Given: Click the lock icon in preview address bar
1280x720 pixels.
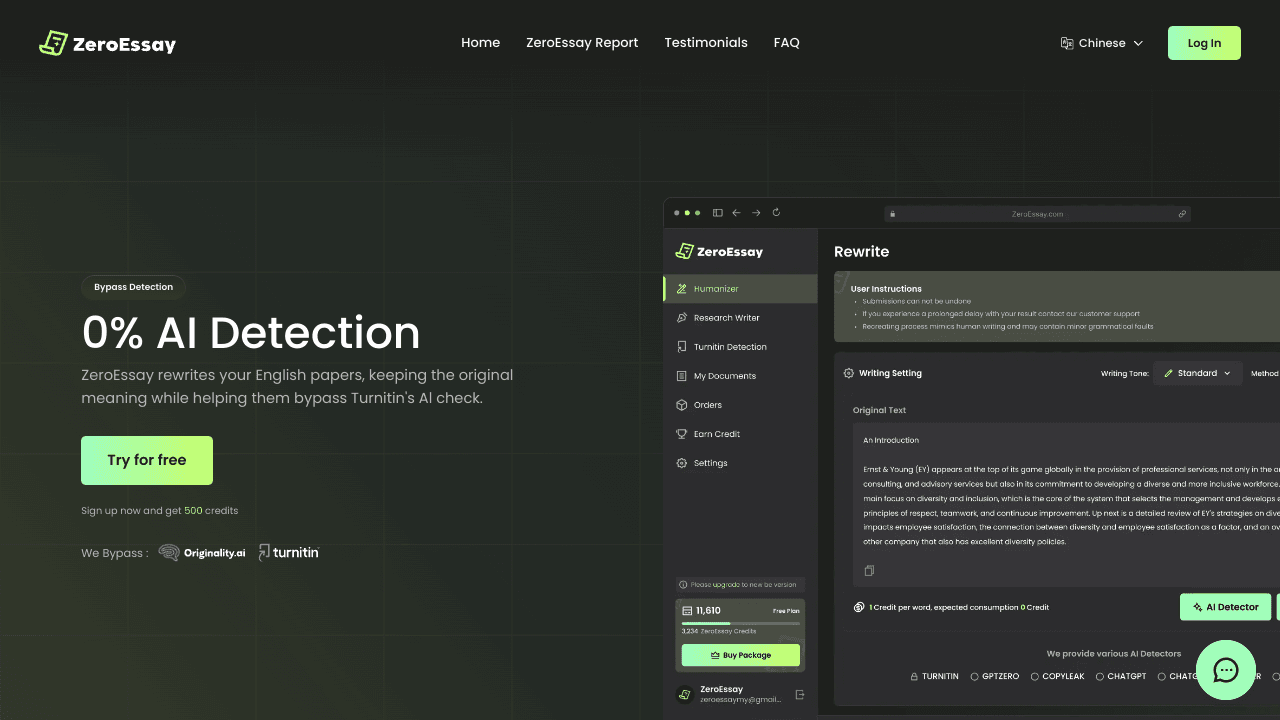Looking at the screenshot, I should [x=892, y=214].
